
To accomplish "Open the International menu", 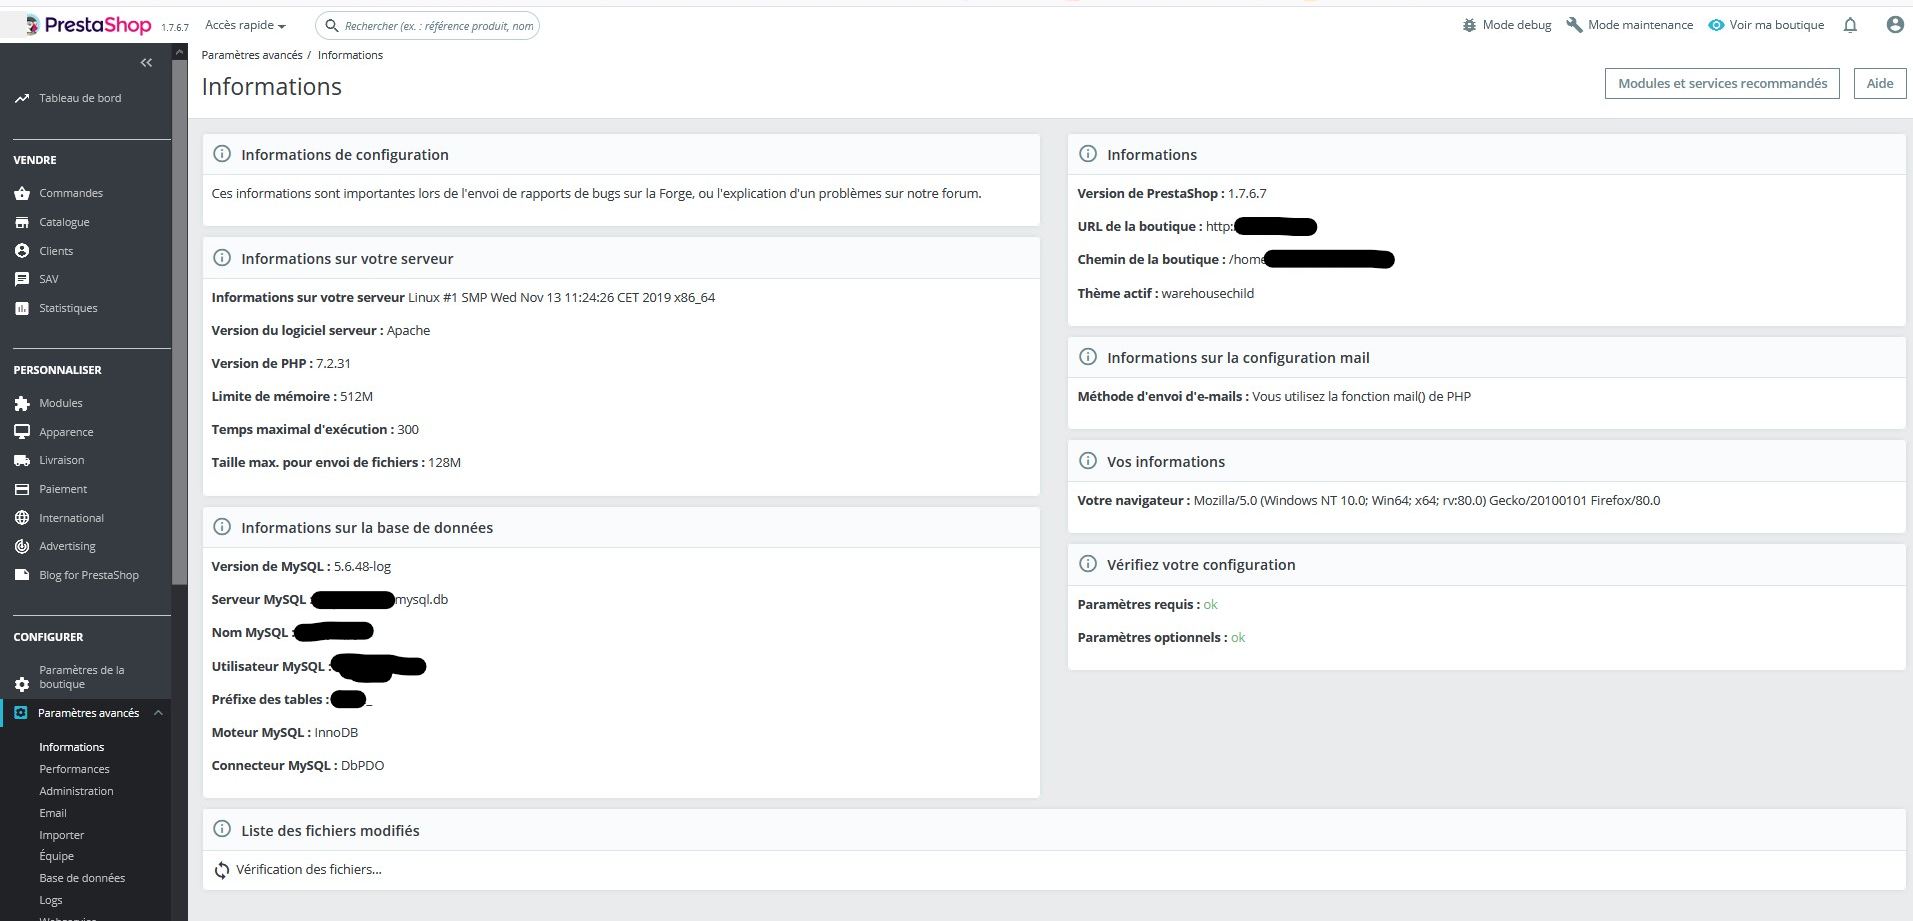I will pos(71,518).
